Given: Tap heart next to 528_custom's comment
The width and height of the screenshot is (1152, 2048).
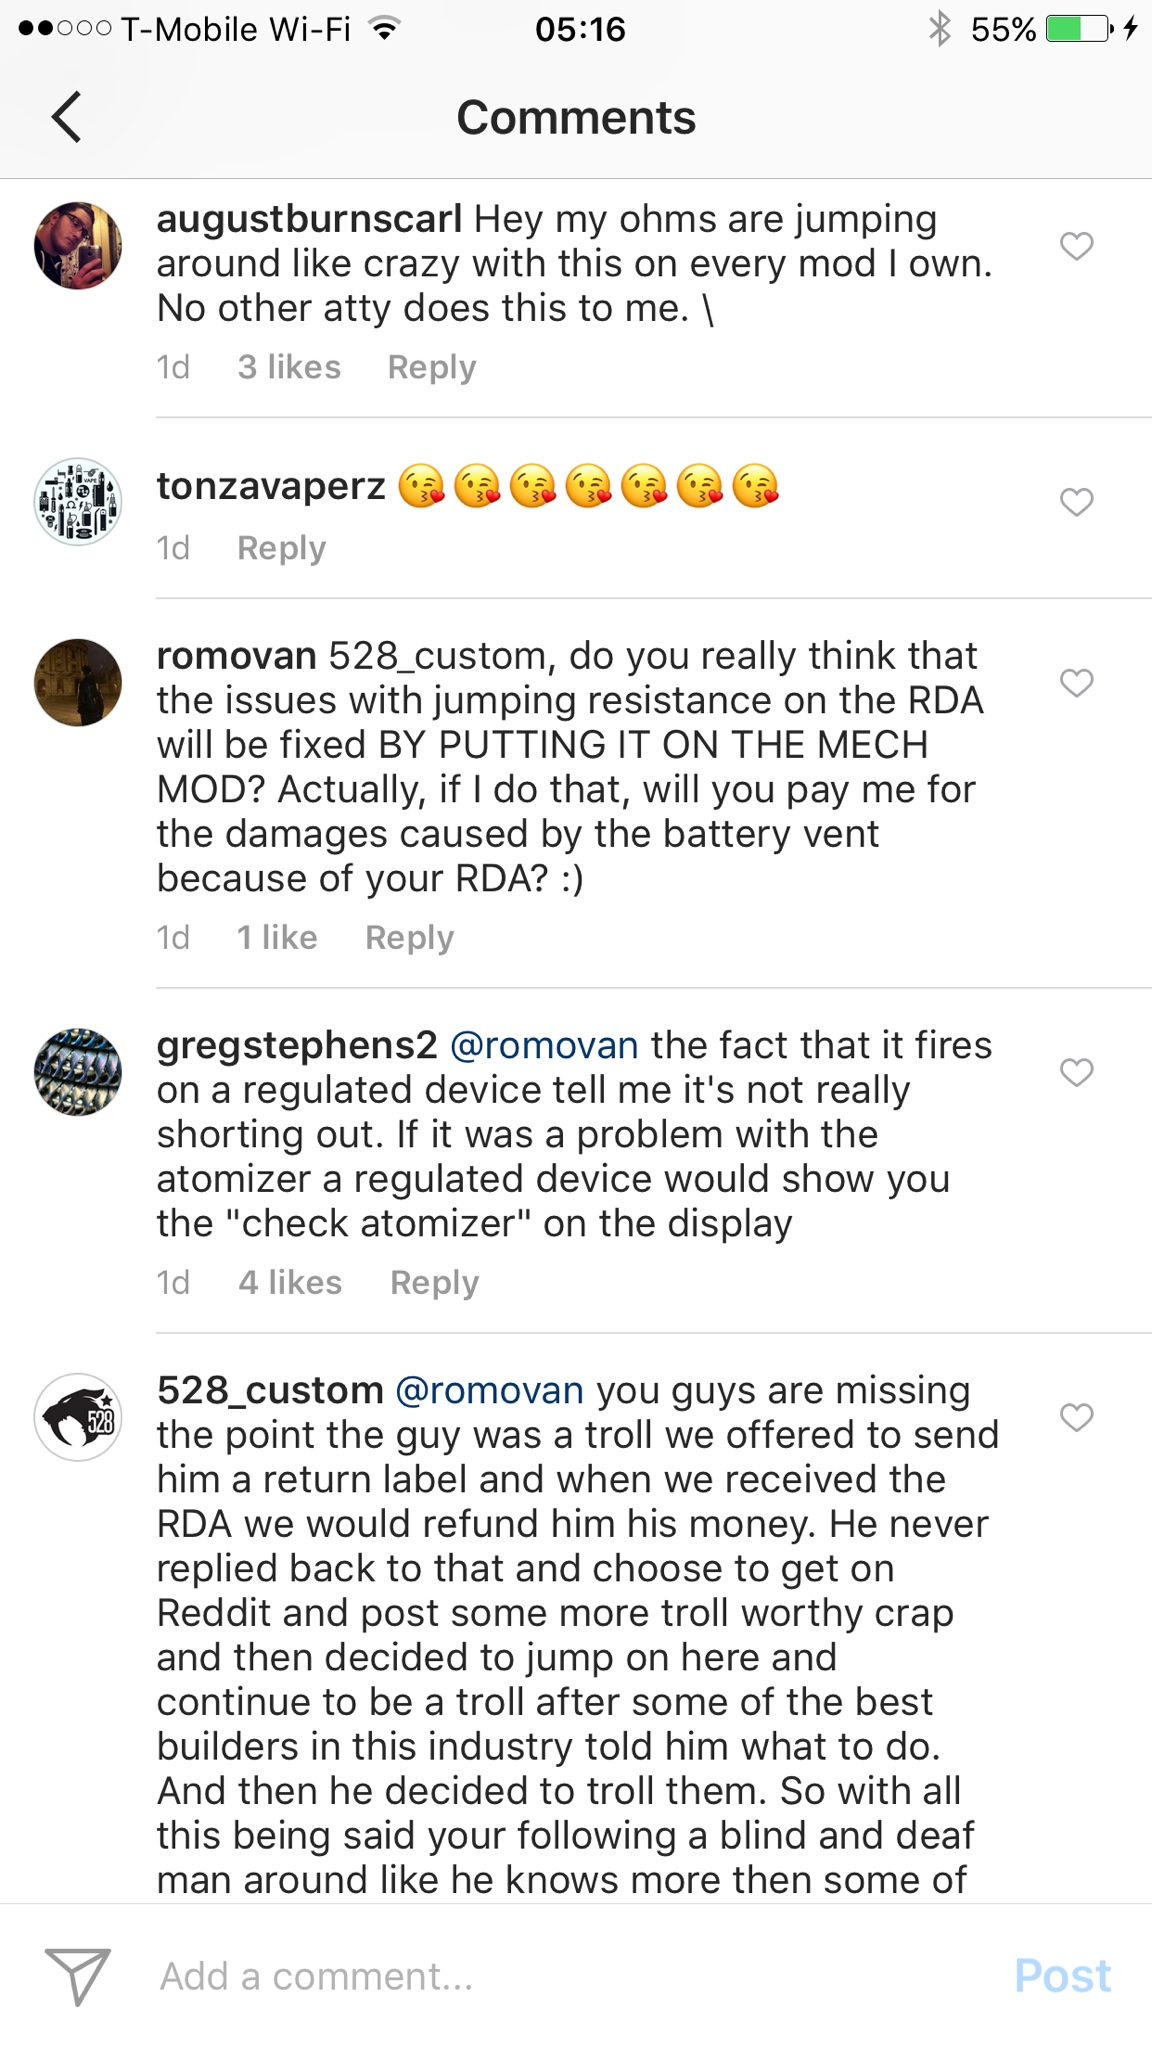Looking at the screenshot, I should pyautogui.click(x=1076, y=1417).
